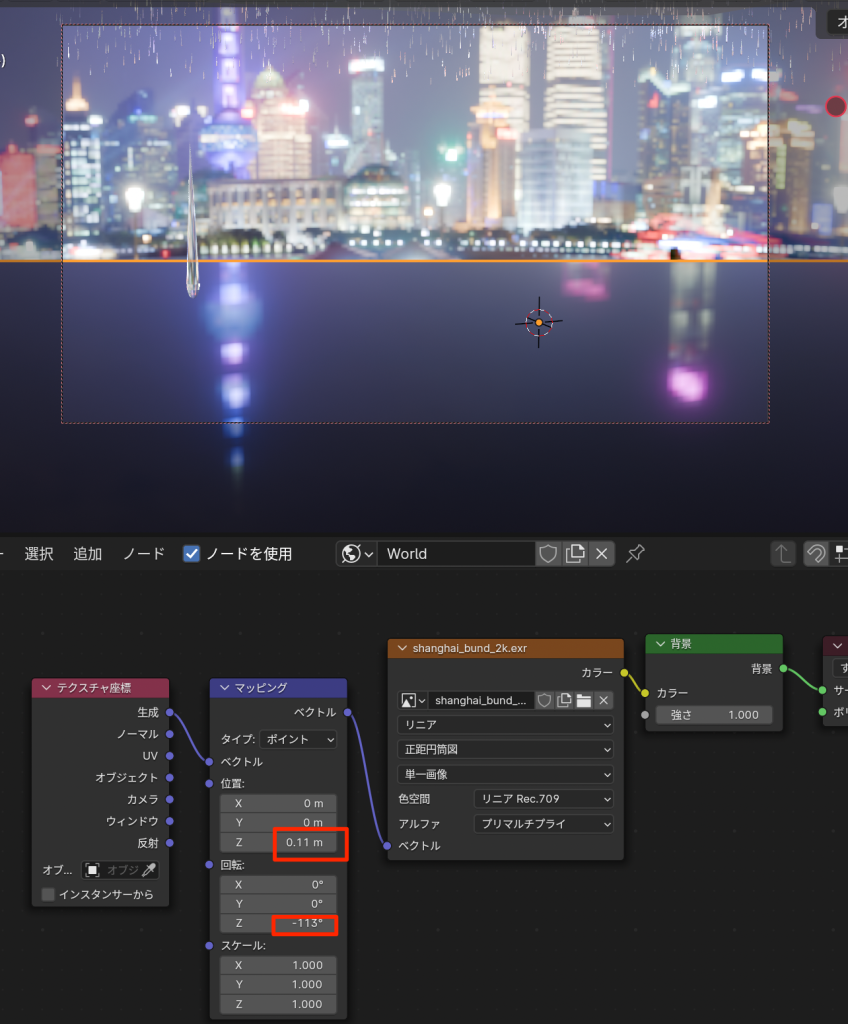This screenshot has width=848, height=1024.
Task: Open the ノード menu
Action: click(x=144, y=554)
